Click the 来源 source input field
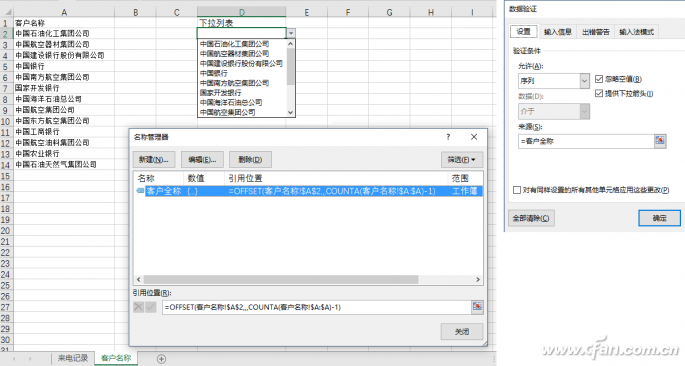The image size is (685, 366). pos(586,141)
